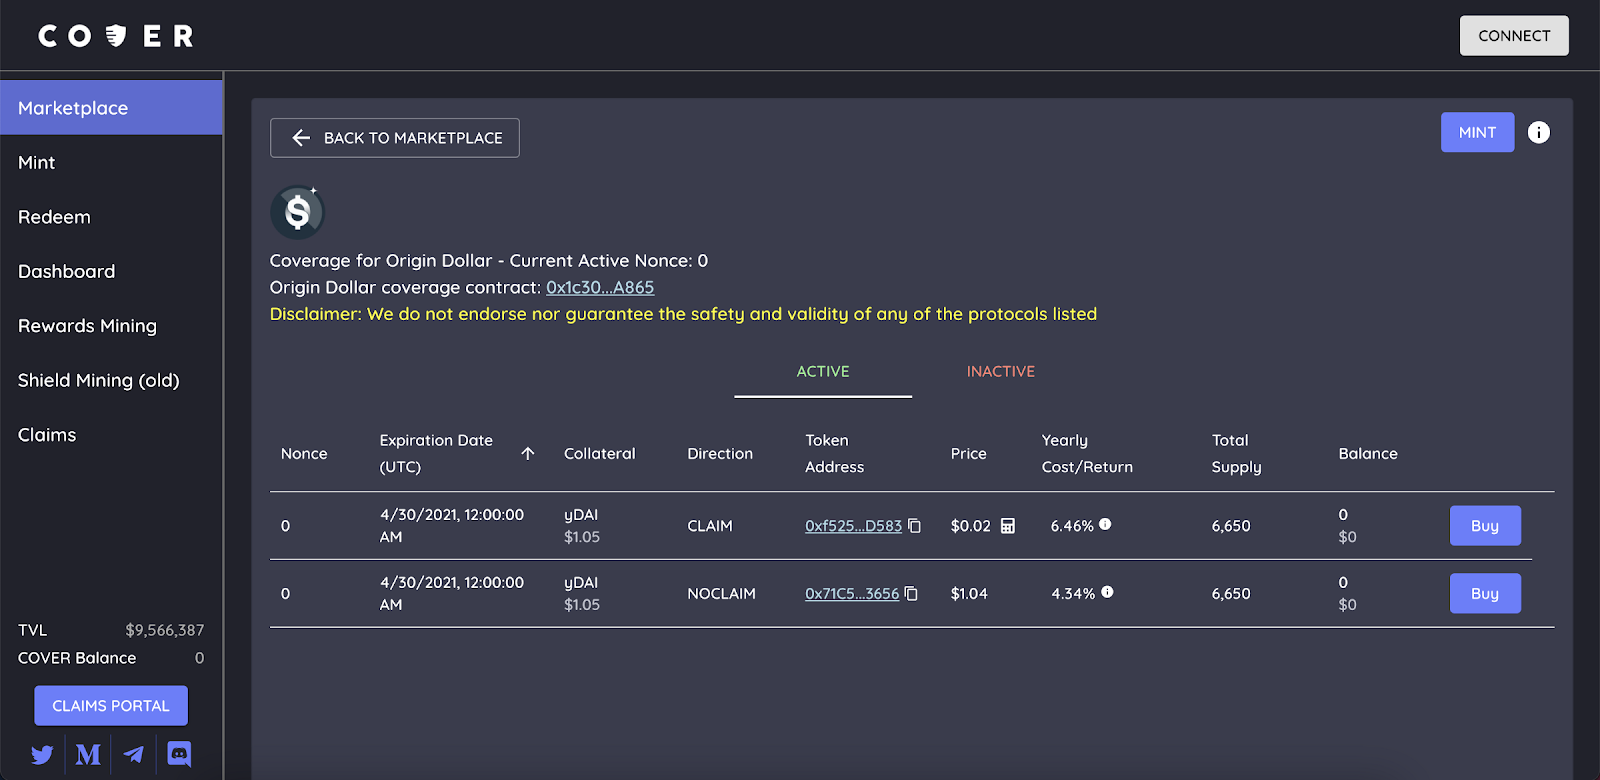1600x780 pixels.
Task: Click the $0.02 price value
Action: (970, 526)
